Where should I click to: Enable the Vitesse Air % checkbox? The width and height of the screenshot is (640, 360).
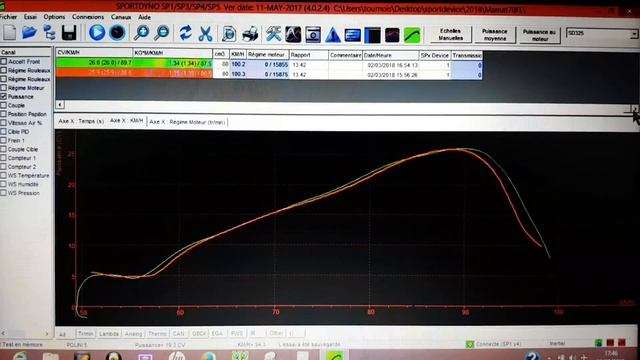(x=4, y=123)
